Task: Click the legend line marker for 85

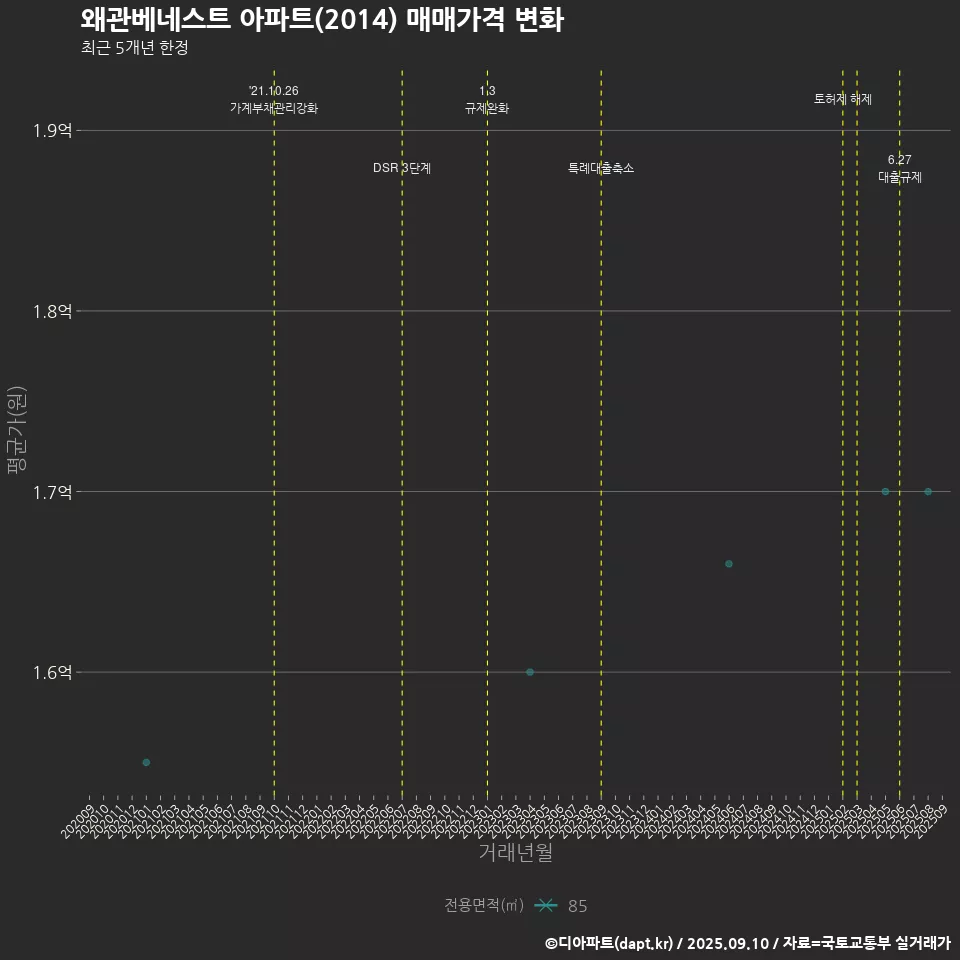Action: click(546, 905)
